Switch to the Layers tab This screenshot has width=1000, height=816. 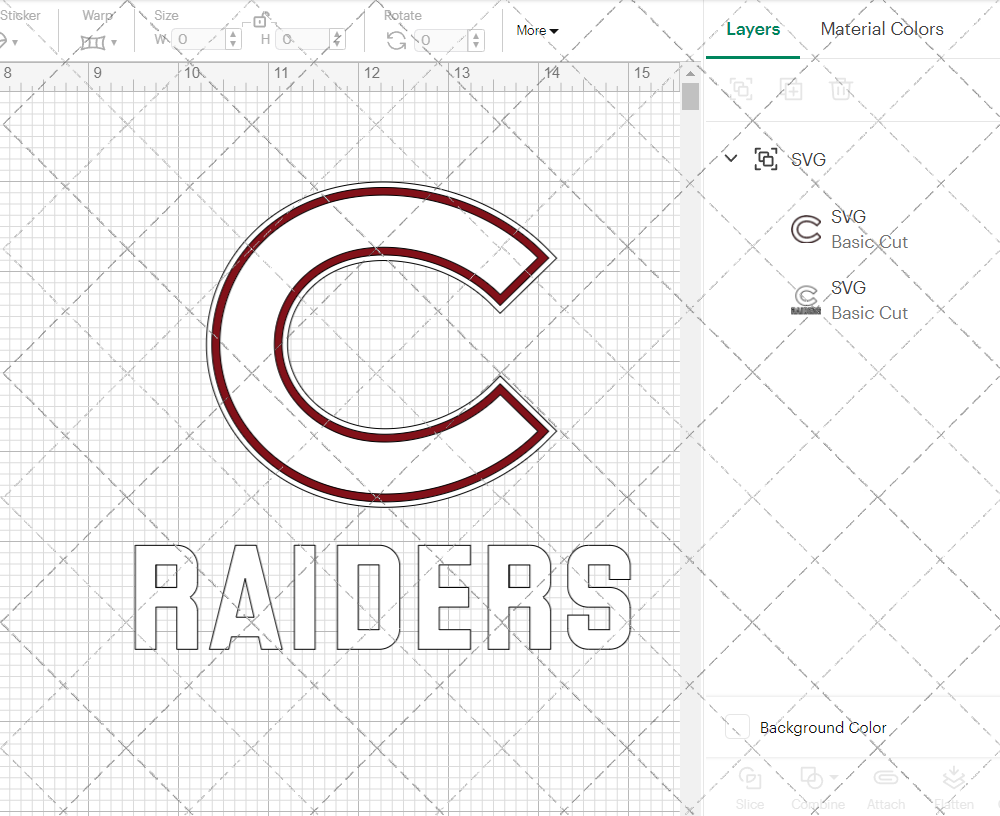[753, 29]
